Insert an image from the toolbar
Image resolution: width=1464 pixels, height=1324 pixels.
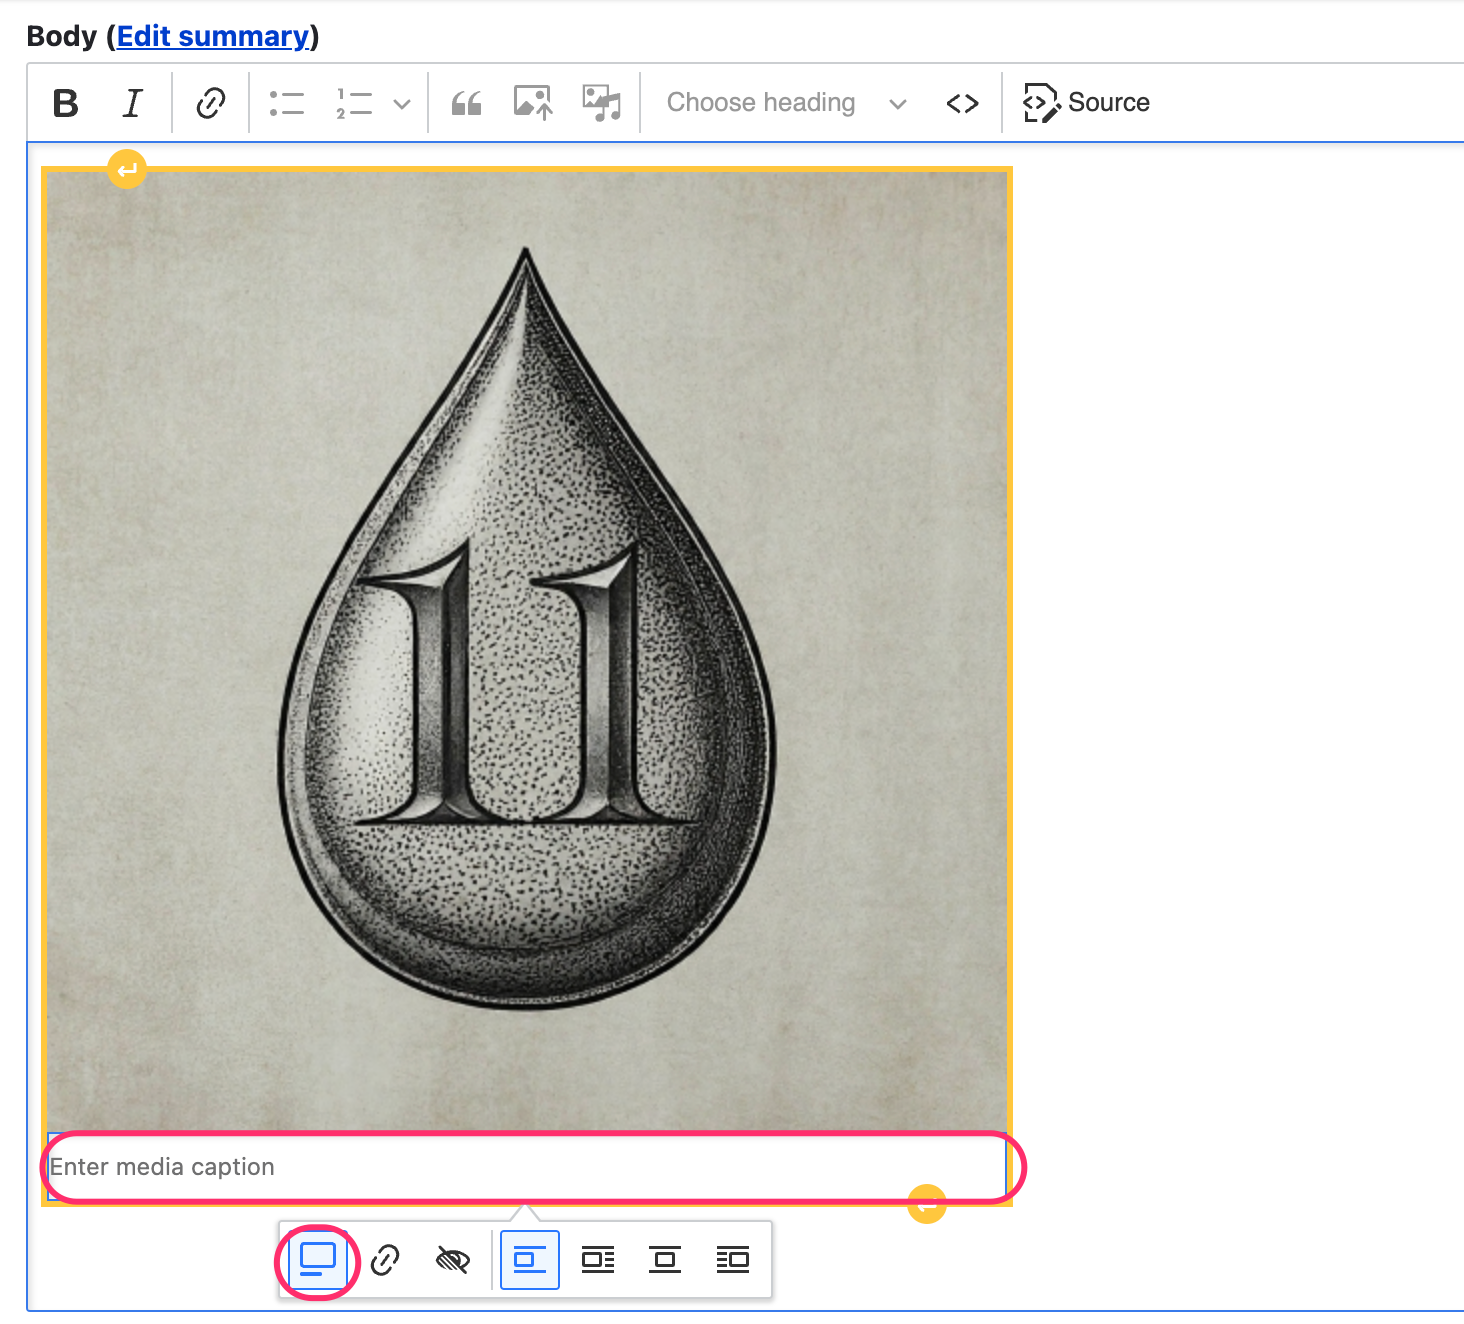click(530, 101)
